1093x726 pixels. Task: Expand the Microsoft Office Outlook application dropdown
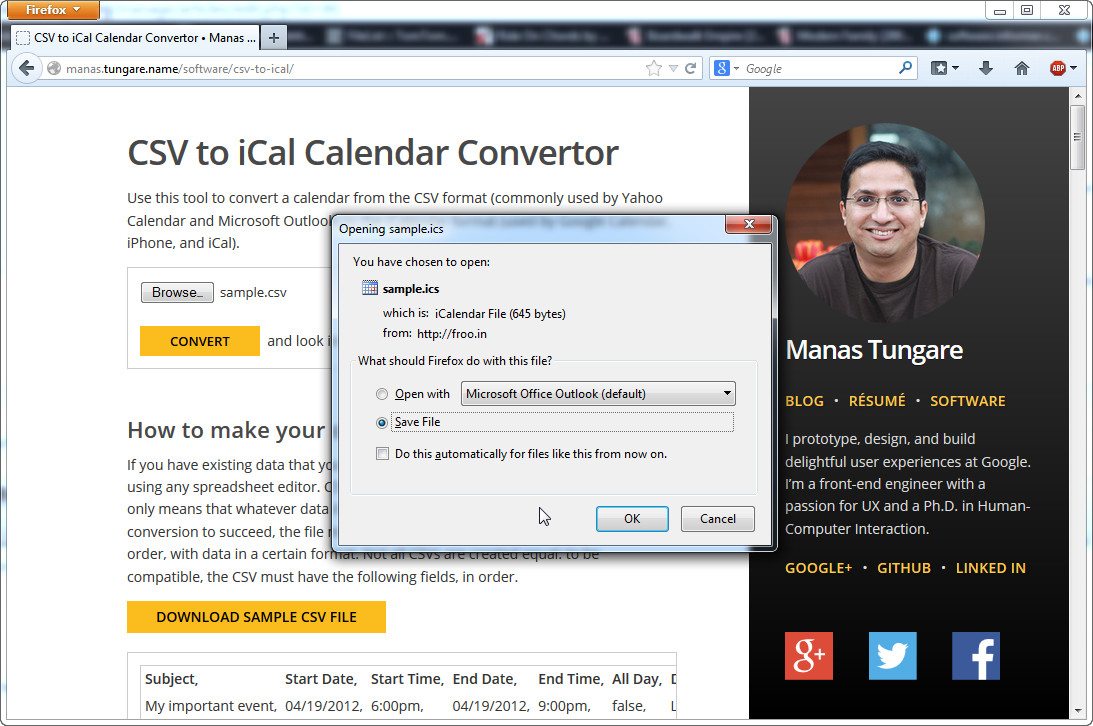[598, 394]
